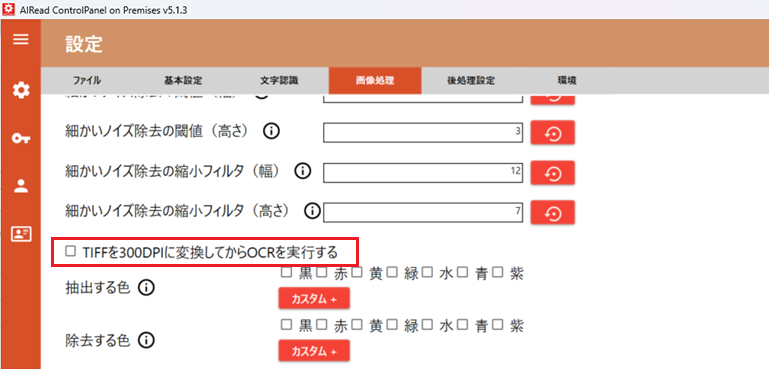Switch to the 文字認識 tab
This screenshot has width=769, height=369.
(x=279, y=80)
